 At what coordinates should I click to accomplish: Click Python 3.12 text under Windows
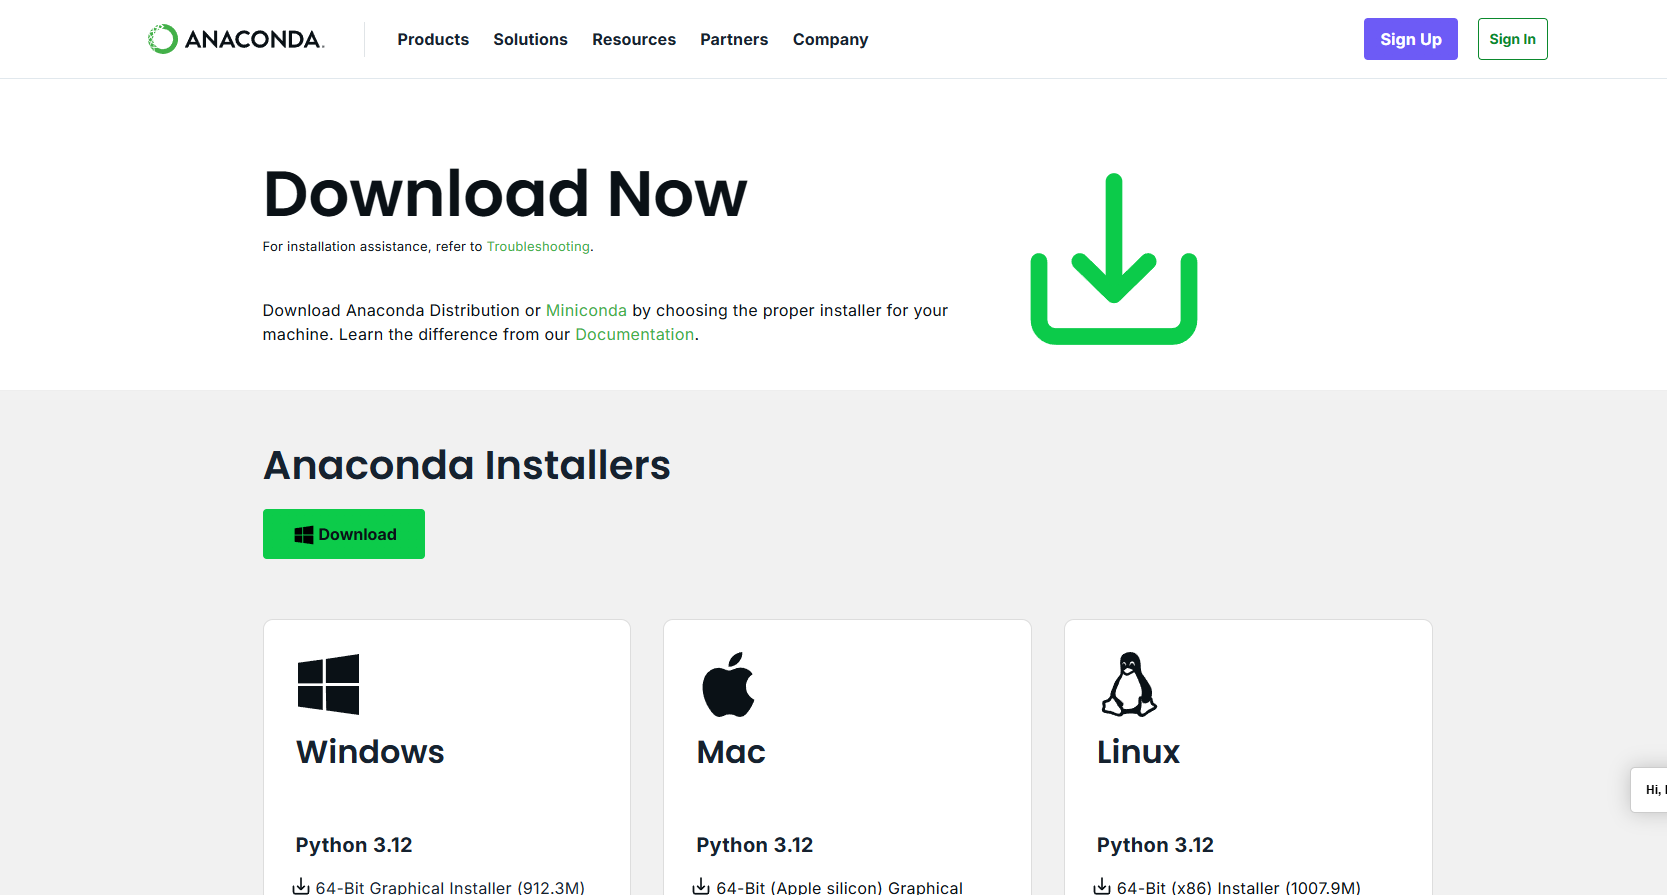(x=354, y=845)
